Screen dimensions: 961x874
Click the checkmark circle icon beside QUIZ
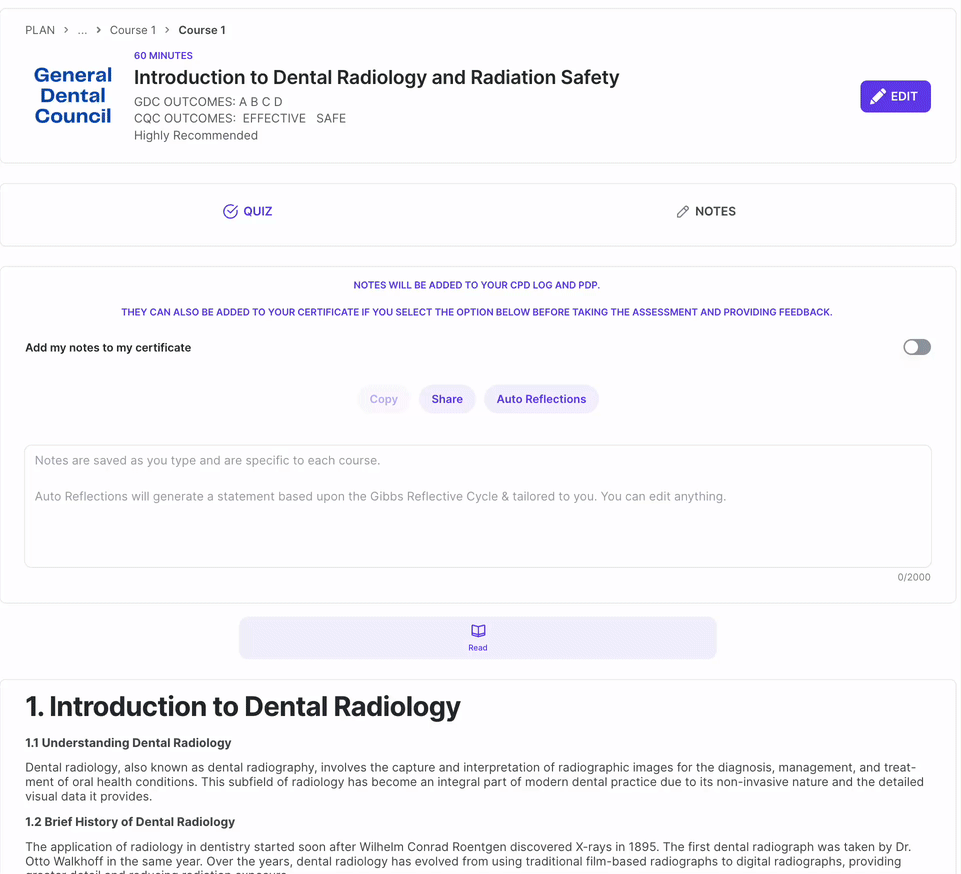coord(230,211)
